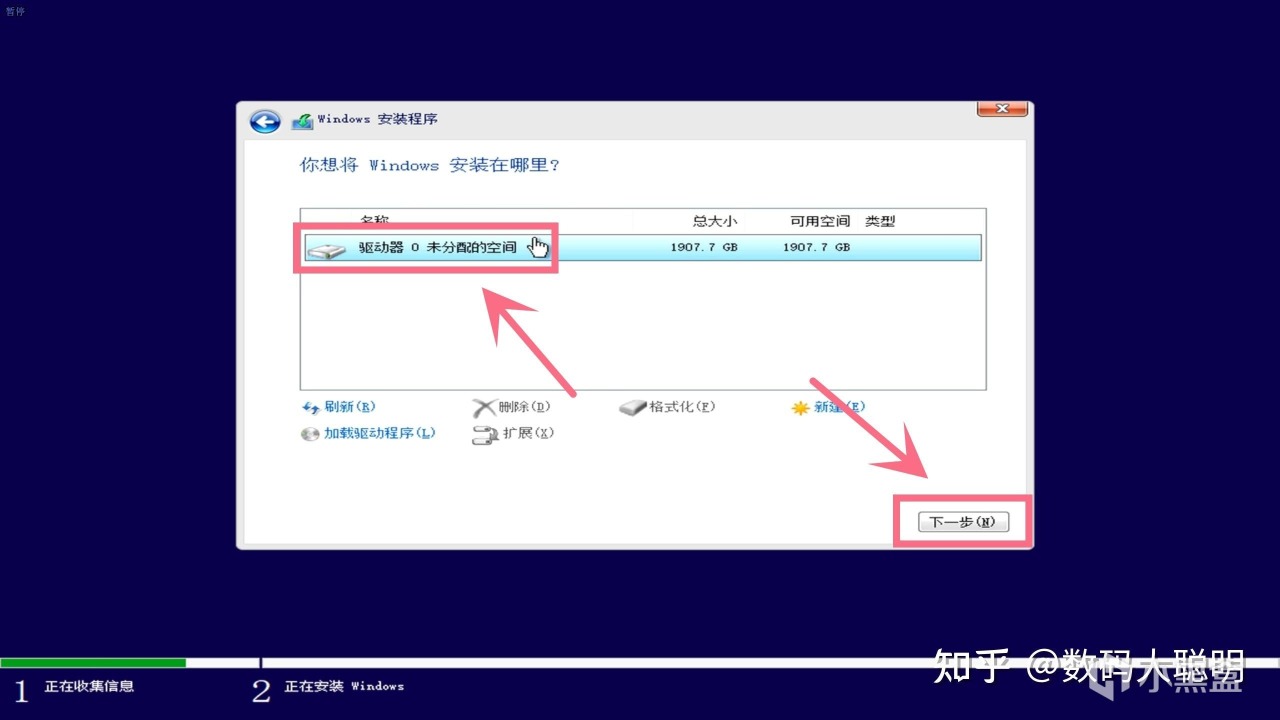Click the 扩展 extend partition icon
Screen dimensions: 1280x720
coord(485,434)
